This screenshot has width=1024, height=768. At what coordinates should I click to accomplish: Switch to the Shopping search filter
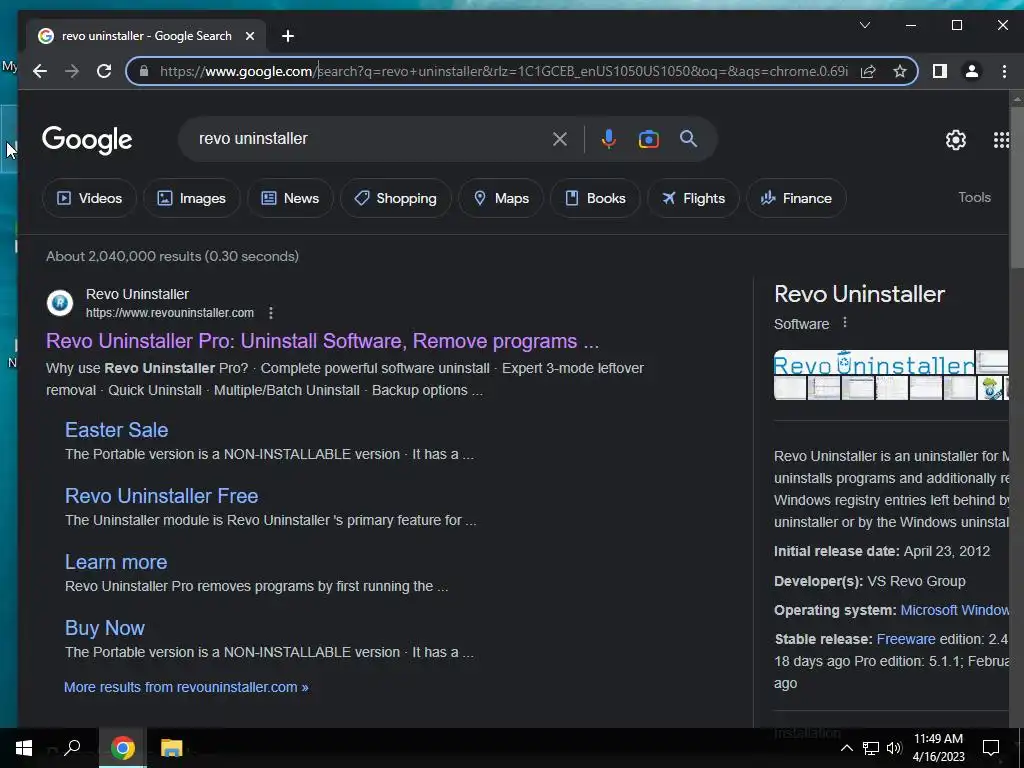(x=395, y=198)
